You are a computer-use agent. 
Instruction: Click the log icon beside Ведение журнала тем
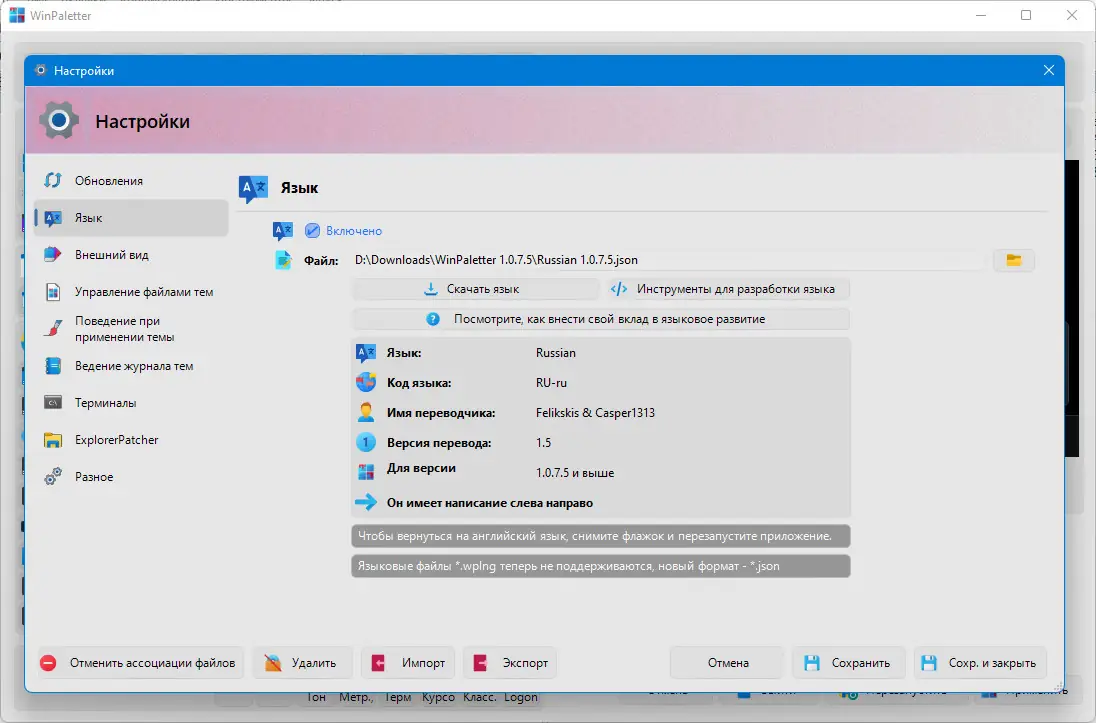[x=52, y=366]
